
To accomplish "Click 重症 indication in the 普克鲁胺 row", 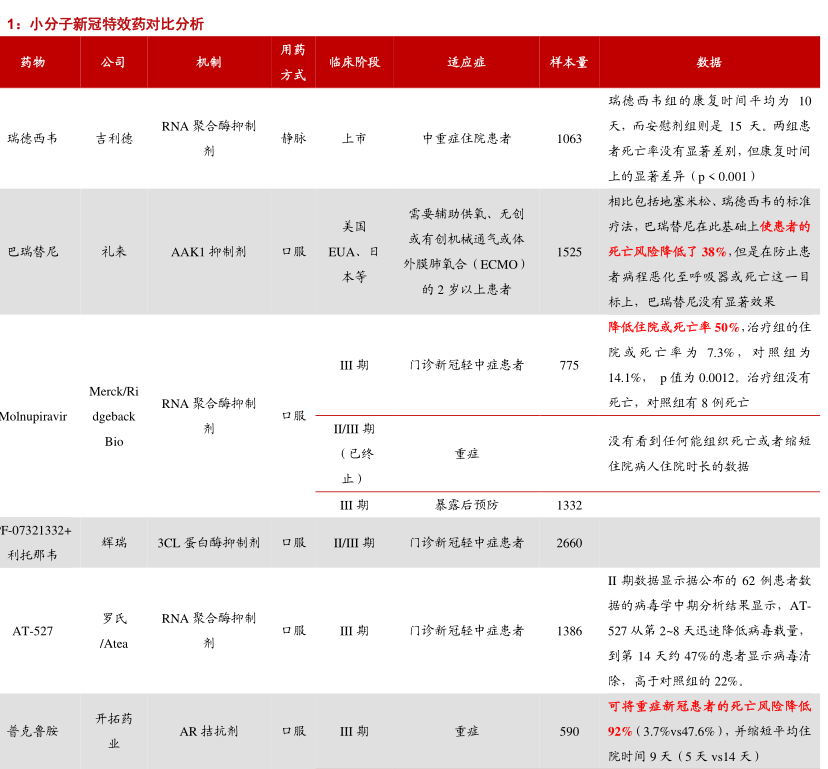I will pos(466,731).
